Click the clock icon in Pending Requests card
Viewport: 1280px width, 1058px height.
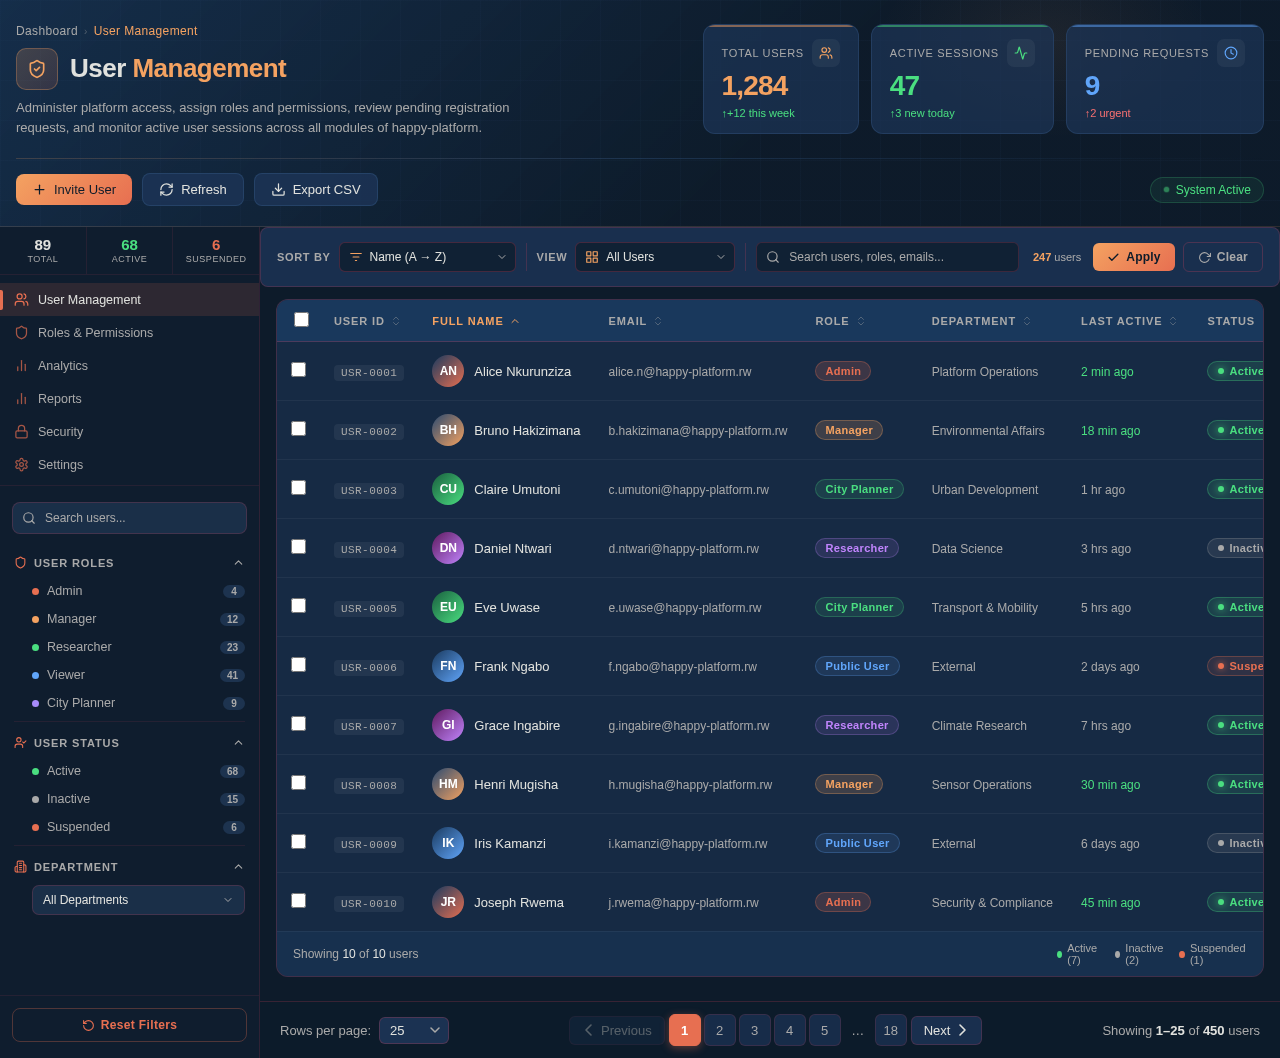tap(1231, 53)
